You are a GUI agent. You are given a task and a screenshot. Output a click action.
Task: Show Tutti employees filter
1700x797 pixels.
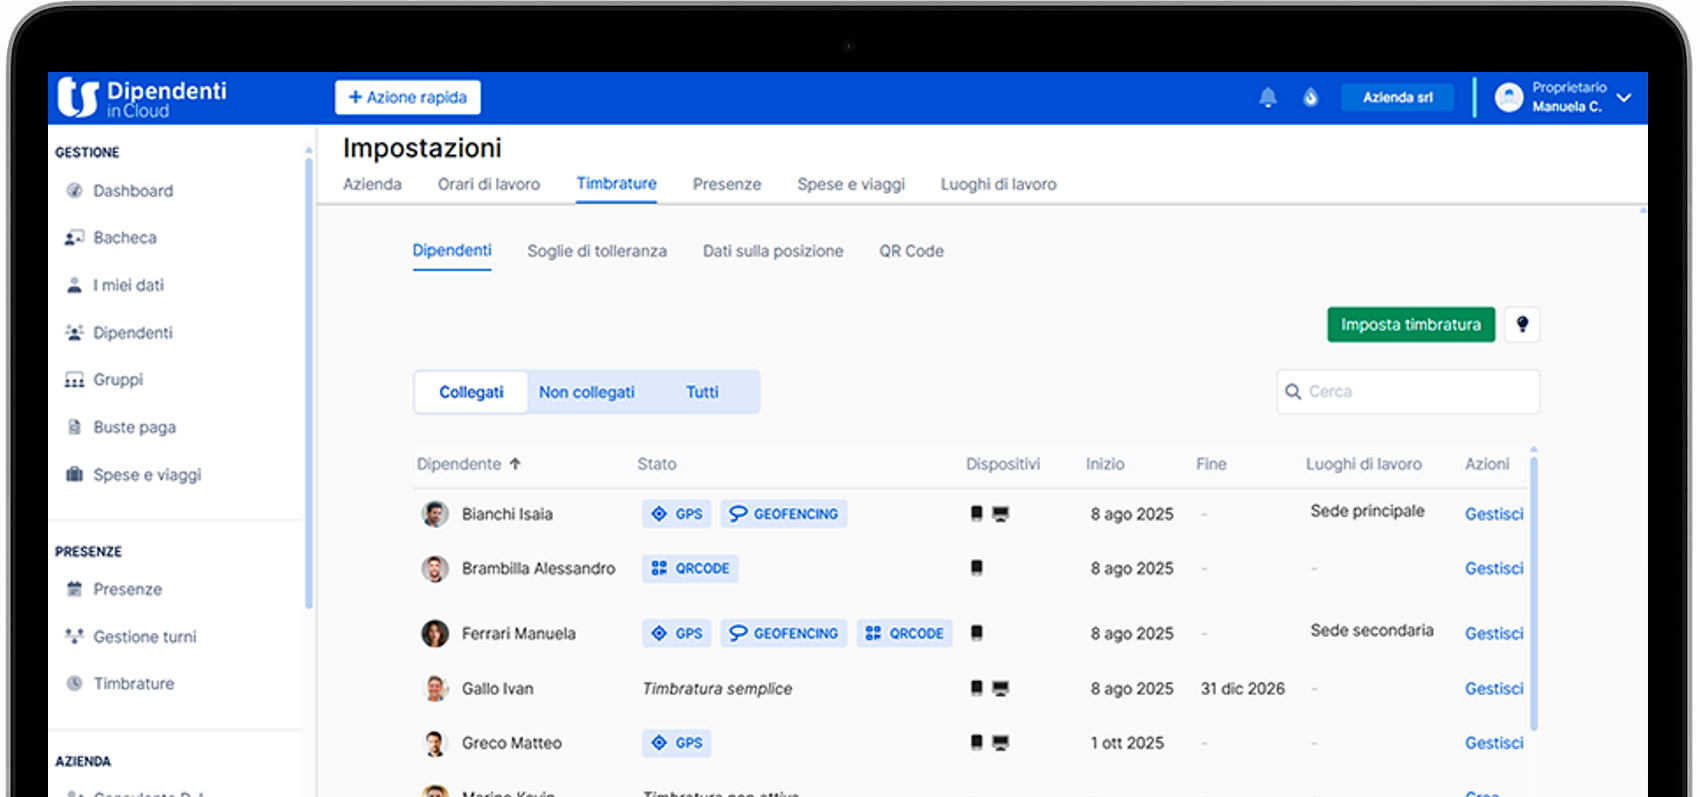(x=702, y=392)
